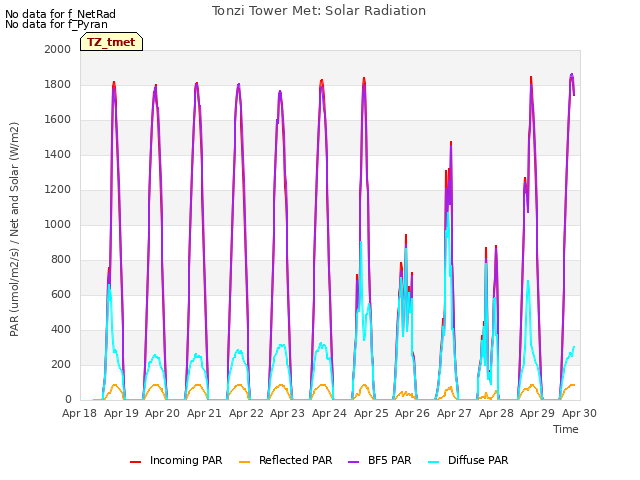Click the Apr 25 diffuse PAR spike near 900
The image size is (640, 480).
tap(361, 242)
